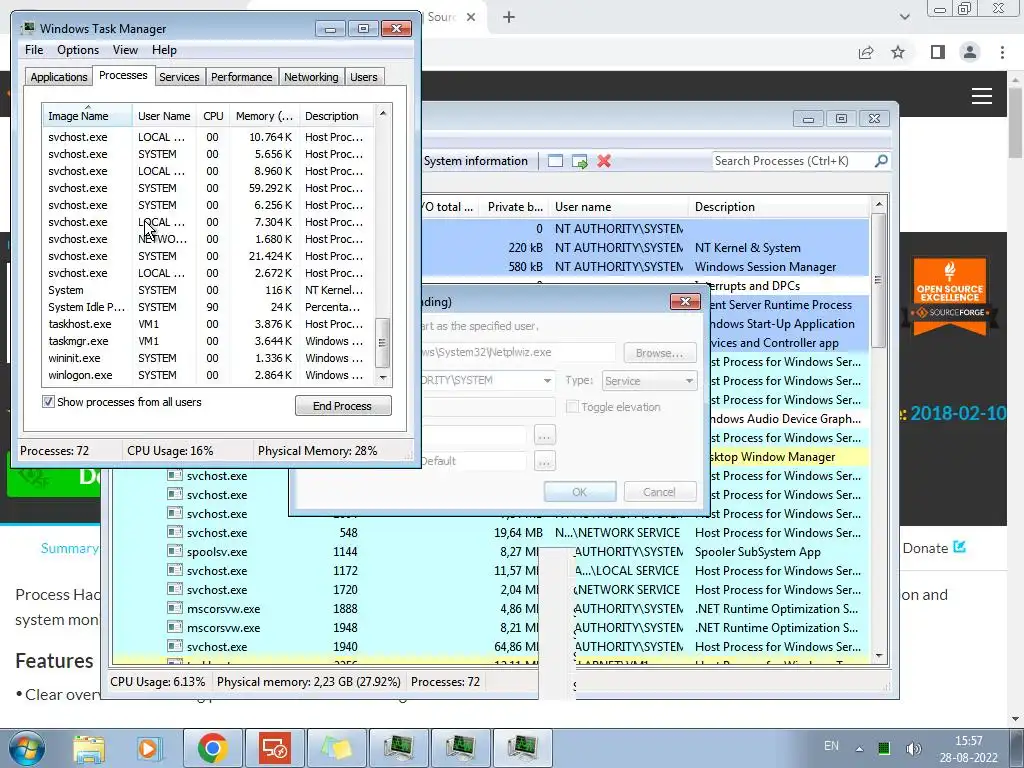The width and height of the screenshot is (1024, 768).
Task: Switch to Google Chrome in the taskbar
Action: click(x=212, y=748)
